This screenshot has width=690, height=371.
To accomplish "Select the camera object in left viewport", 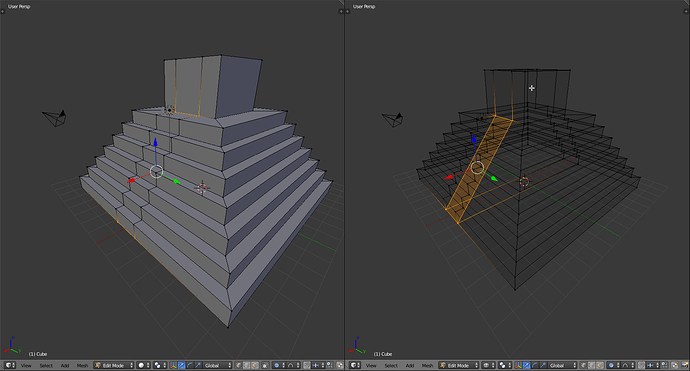I will coord(55,118).
